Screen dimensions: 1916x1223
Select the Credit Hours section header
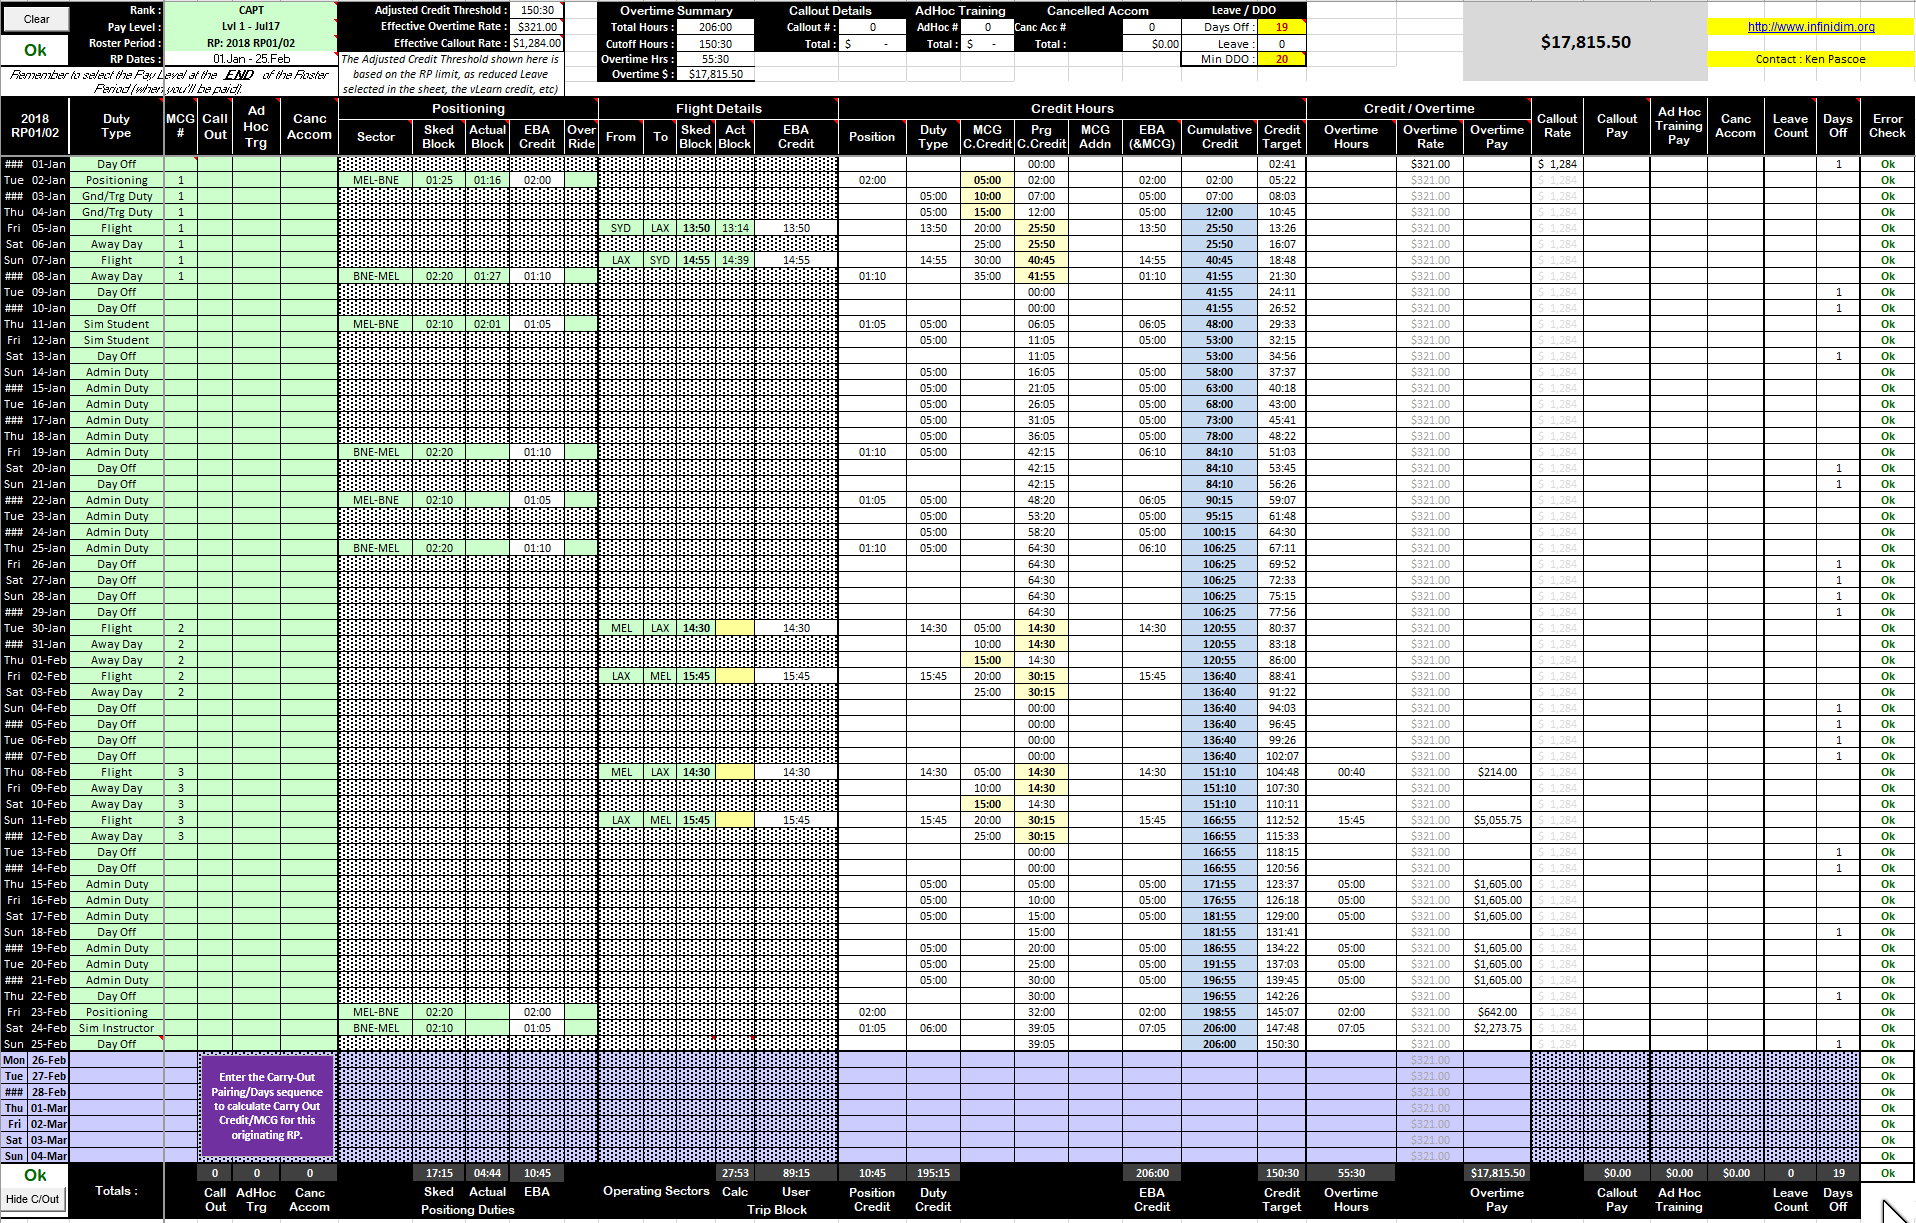coord(1072,108)
